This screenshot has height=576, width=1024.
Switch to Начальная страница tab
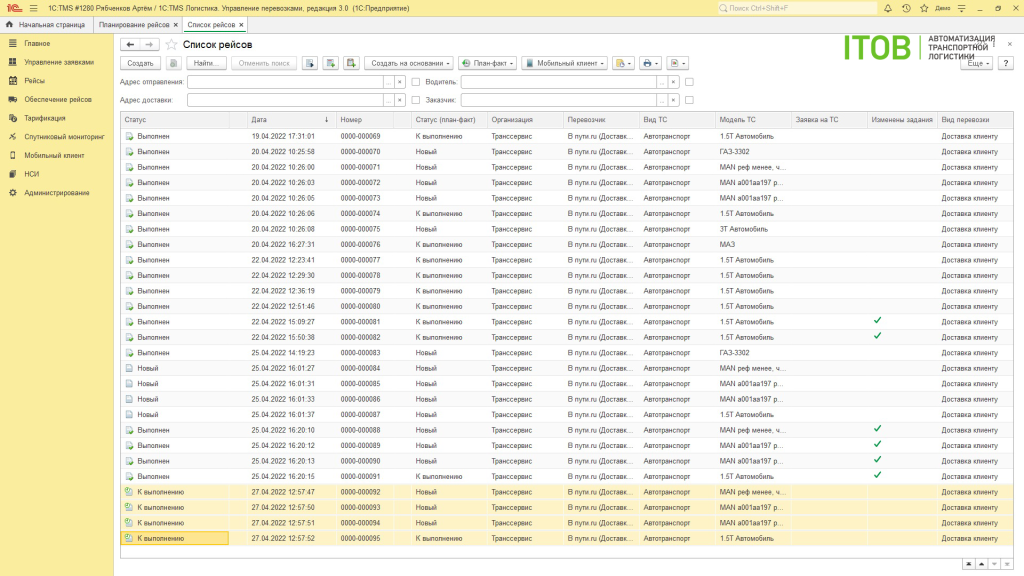click(x=46, y=25)
